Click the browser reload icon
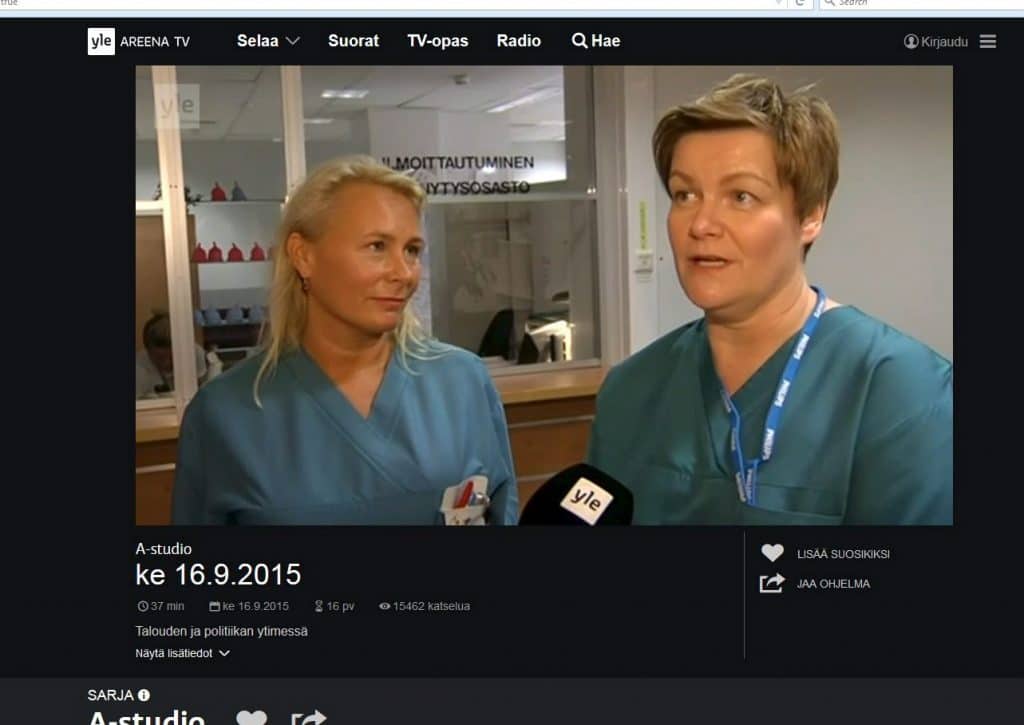Viewport: 1024px width, 725px height. [799, 3]
